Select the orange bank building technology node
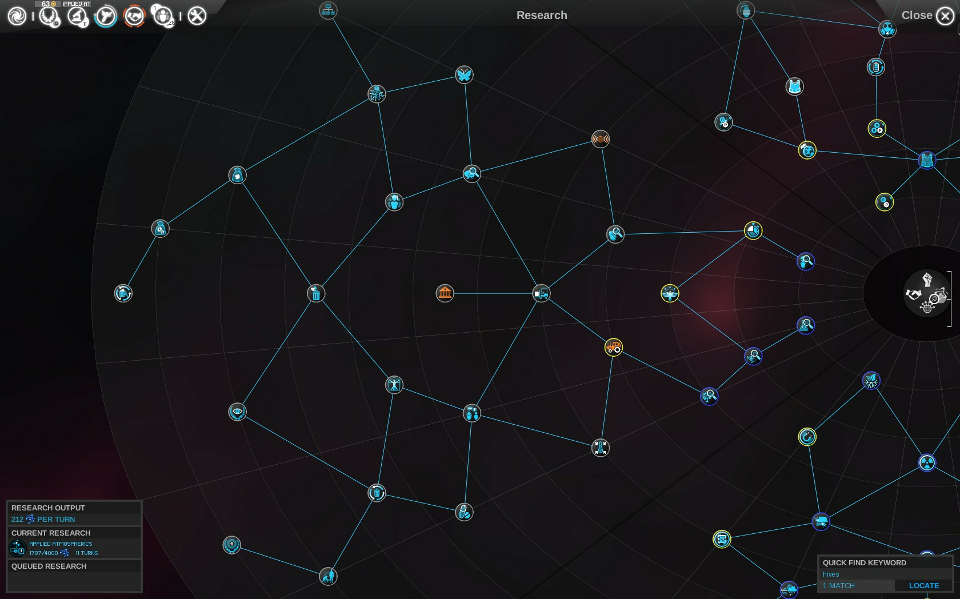960x600 pixels. point(445,293)
